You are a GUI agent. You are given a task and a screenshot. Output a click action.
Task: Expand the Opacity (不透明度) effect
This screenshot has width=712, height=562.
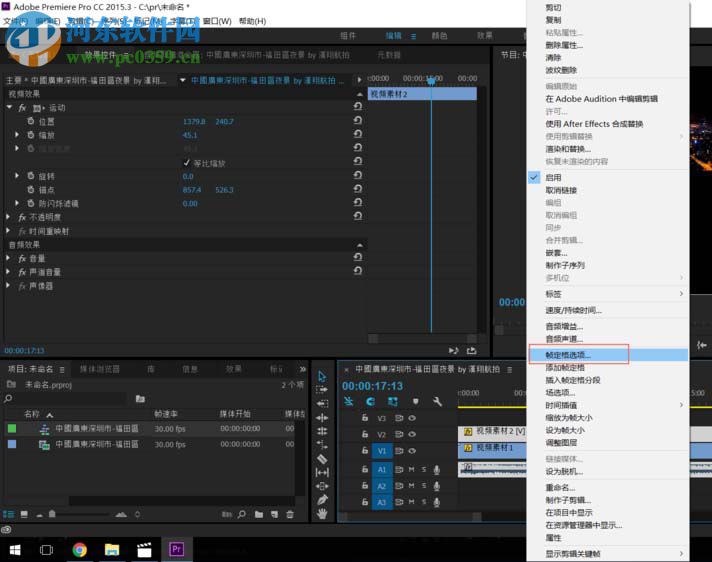10,216
